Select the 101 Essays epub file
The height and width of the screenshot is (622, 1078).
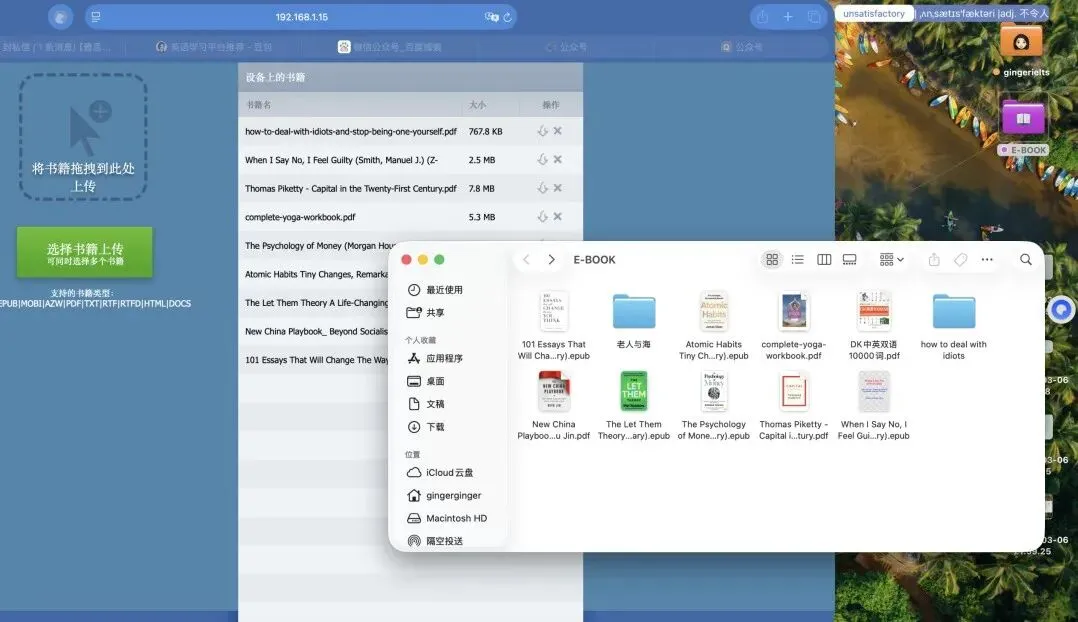click(x=553, y=325)
